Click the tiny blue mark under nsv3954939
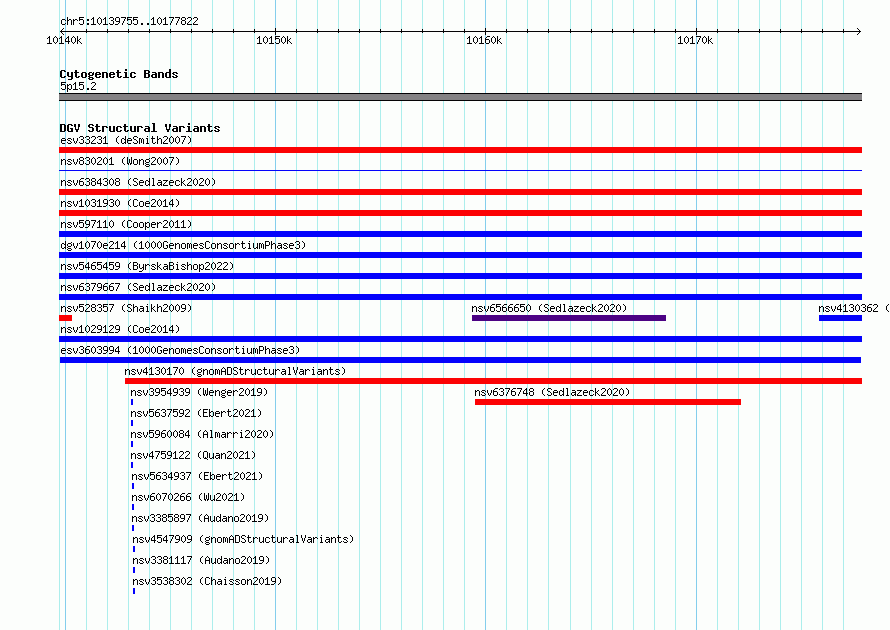The image size is (890, 630). pos(132,402)
